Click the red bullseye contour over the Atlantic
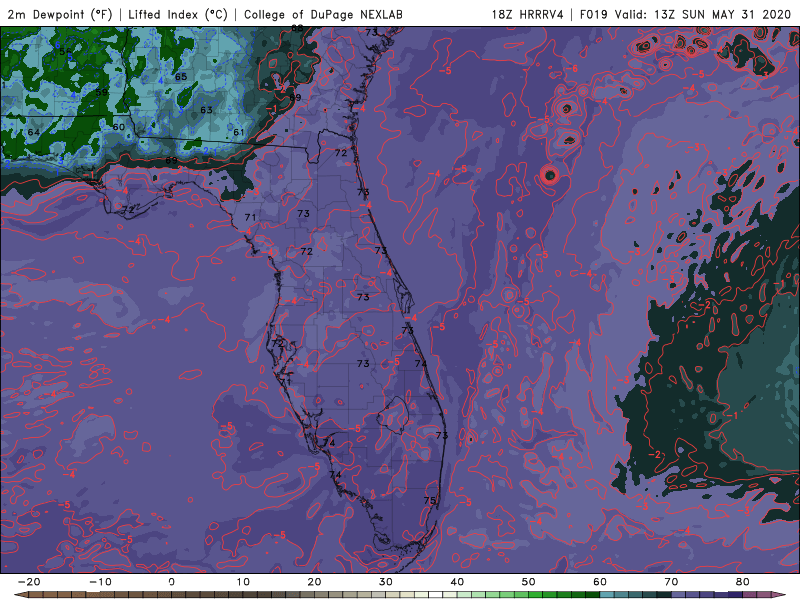 [x=550, y=176]
